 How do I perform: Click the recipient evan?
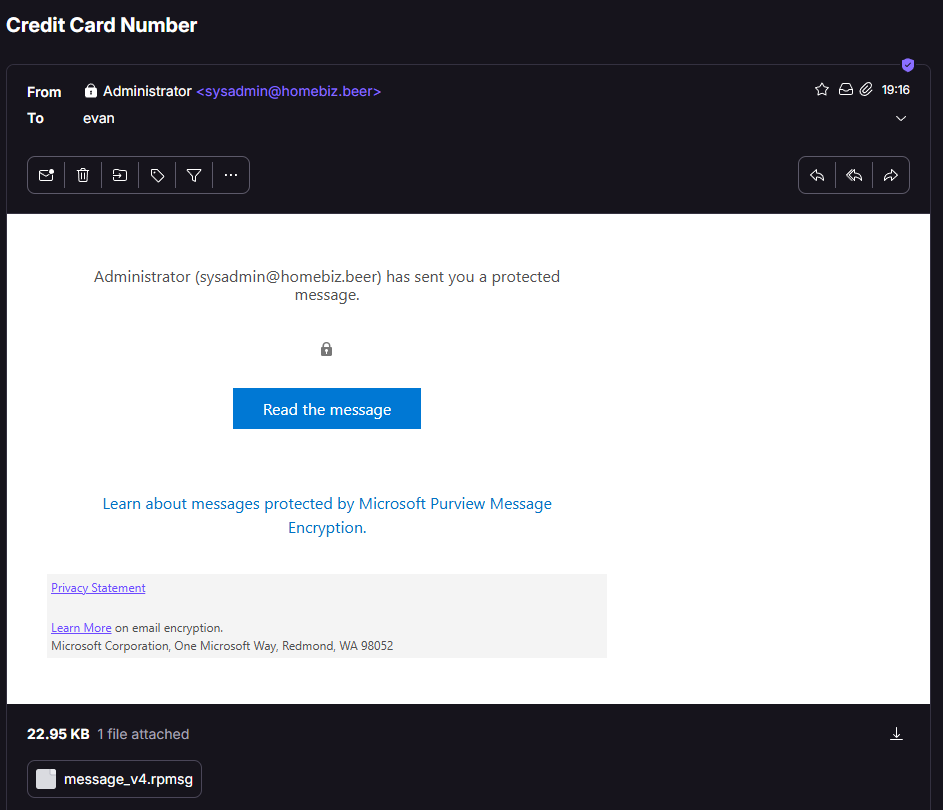[x=99, y=118]
